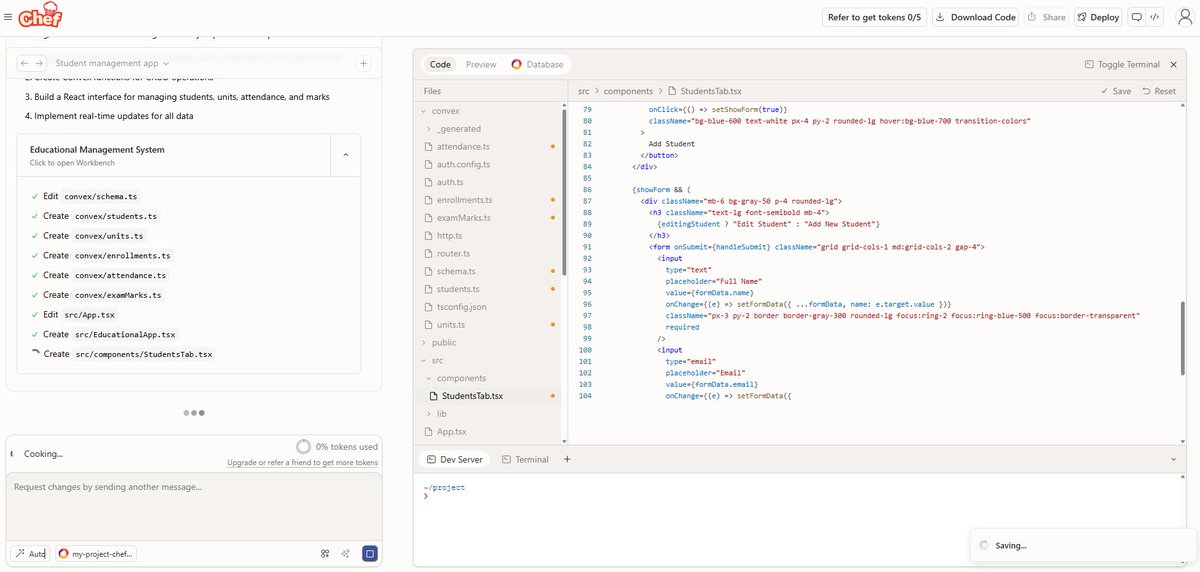Go forward with the right arrow button
Image resolution: width=1200 pixels, height=572 pixels.
39,63
